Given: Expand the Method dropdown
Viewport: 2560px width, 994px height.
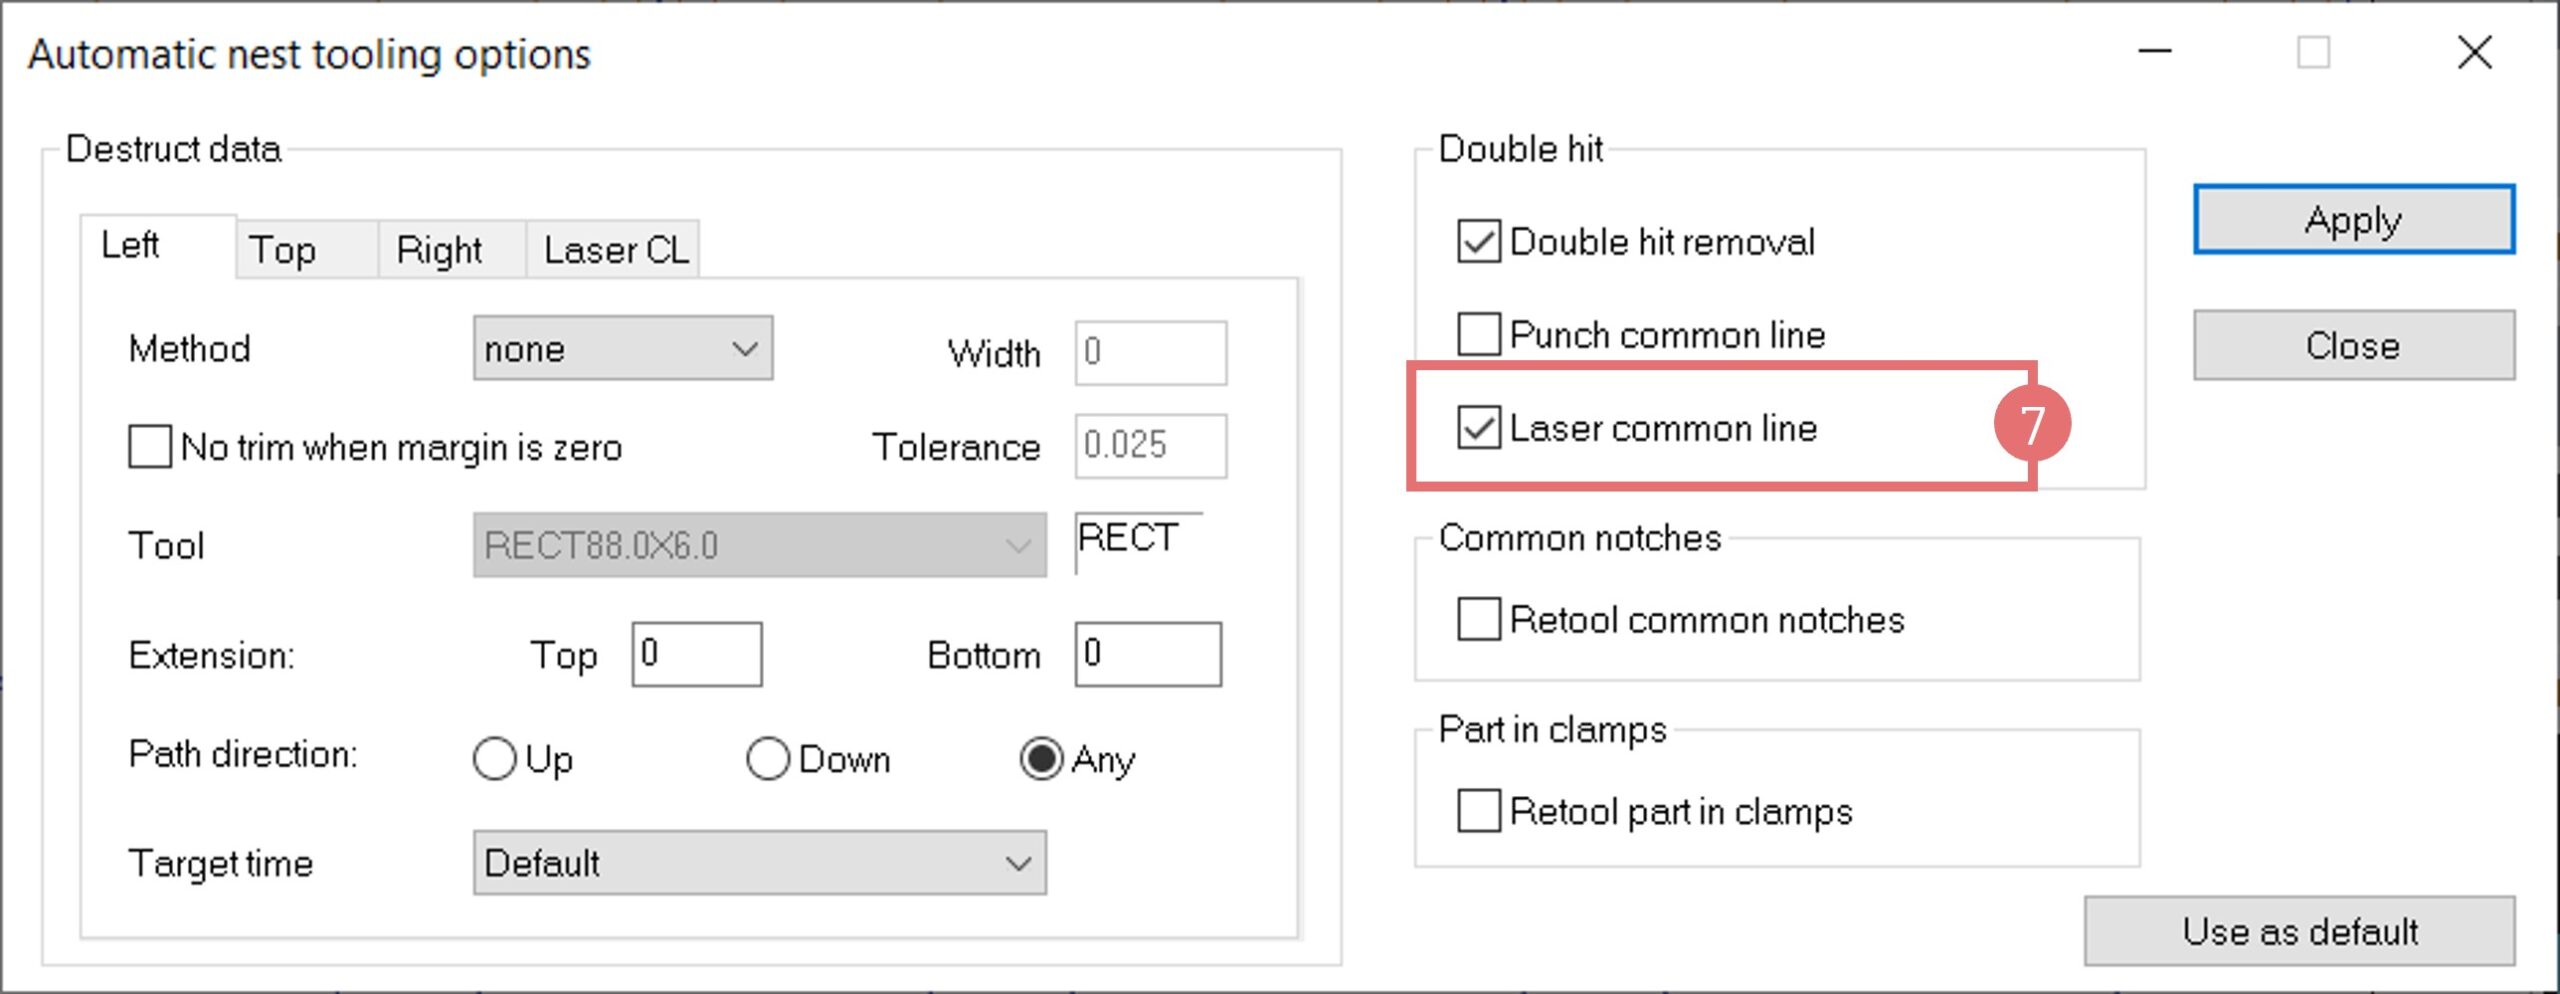Looking at the screenshot, I should click(622, 349).
